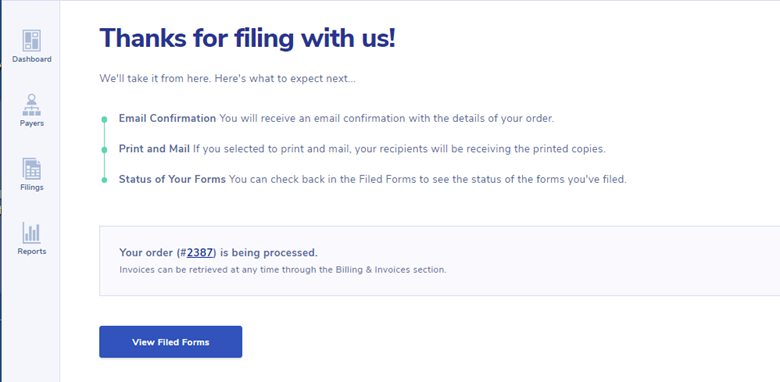Go to Payers via its text label
Screen dimensions: 780x382
click(32, 123)
